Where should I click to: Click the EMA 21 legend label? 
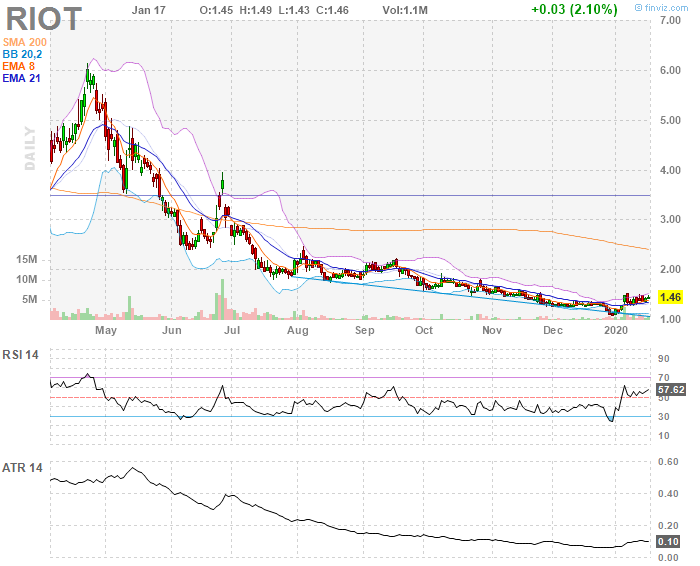coord(22,77)
